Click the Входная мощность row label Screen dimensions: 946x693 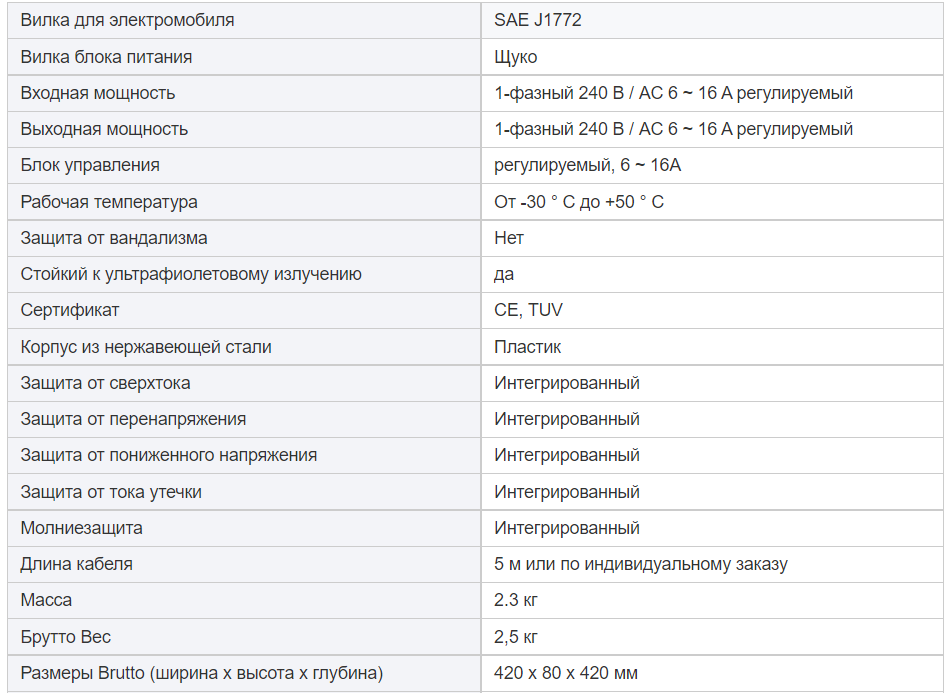[98, 93]
